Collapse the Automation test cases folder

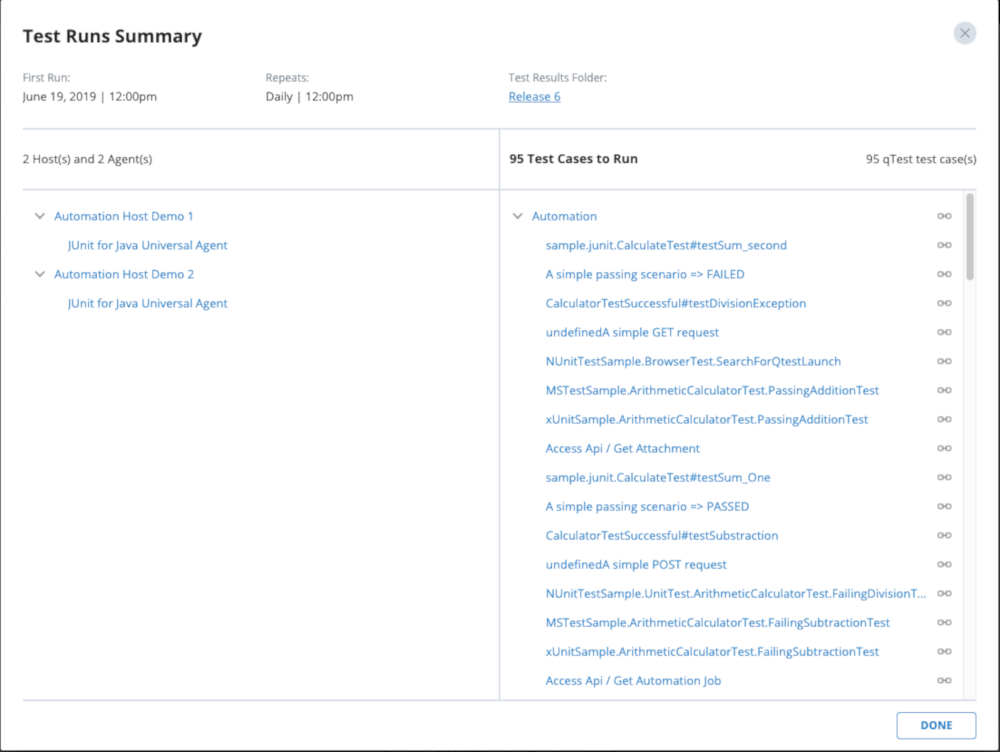(x=518, y=216)
